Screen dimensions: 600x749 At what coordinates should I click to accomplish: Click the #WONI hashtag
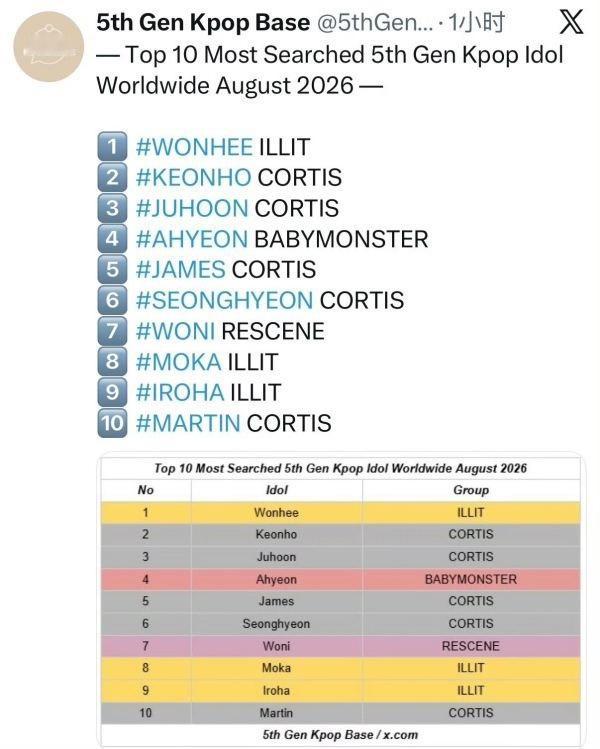tap(175, 331)
